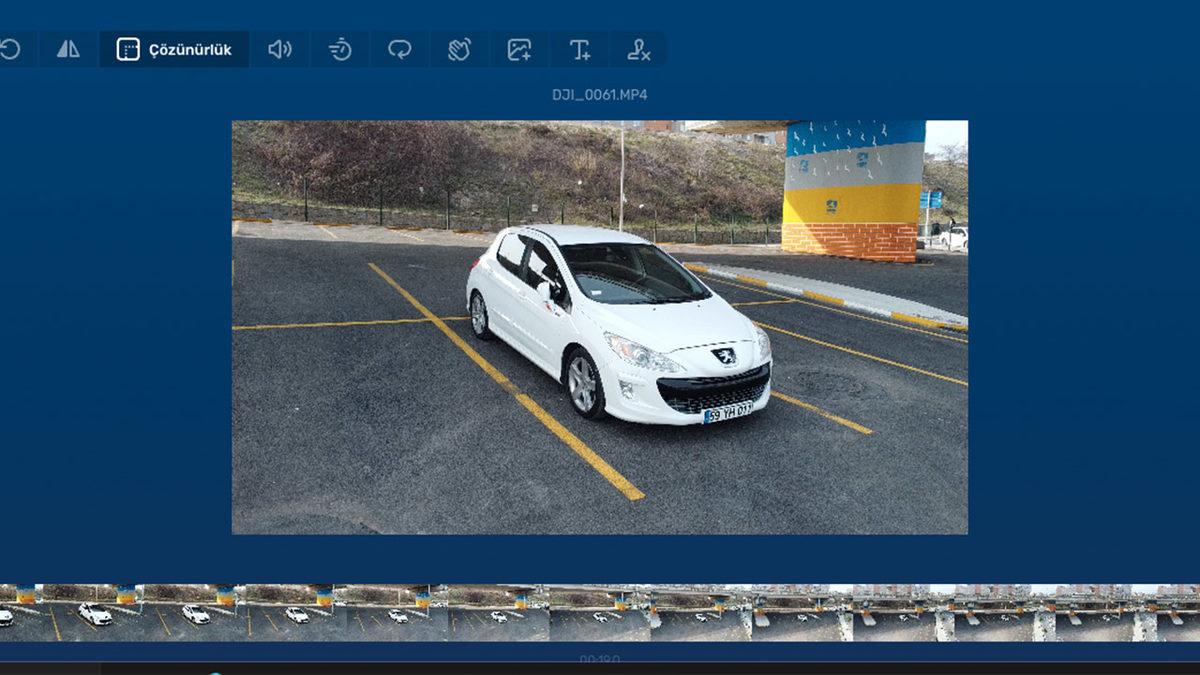1200x675 pixels.
Task: Click the DJI_0061.MP4 file name label
Action: 600,95
